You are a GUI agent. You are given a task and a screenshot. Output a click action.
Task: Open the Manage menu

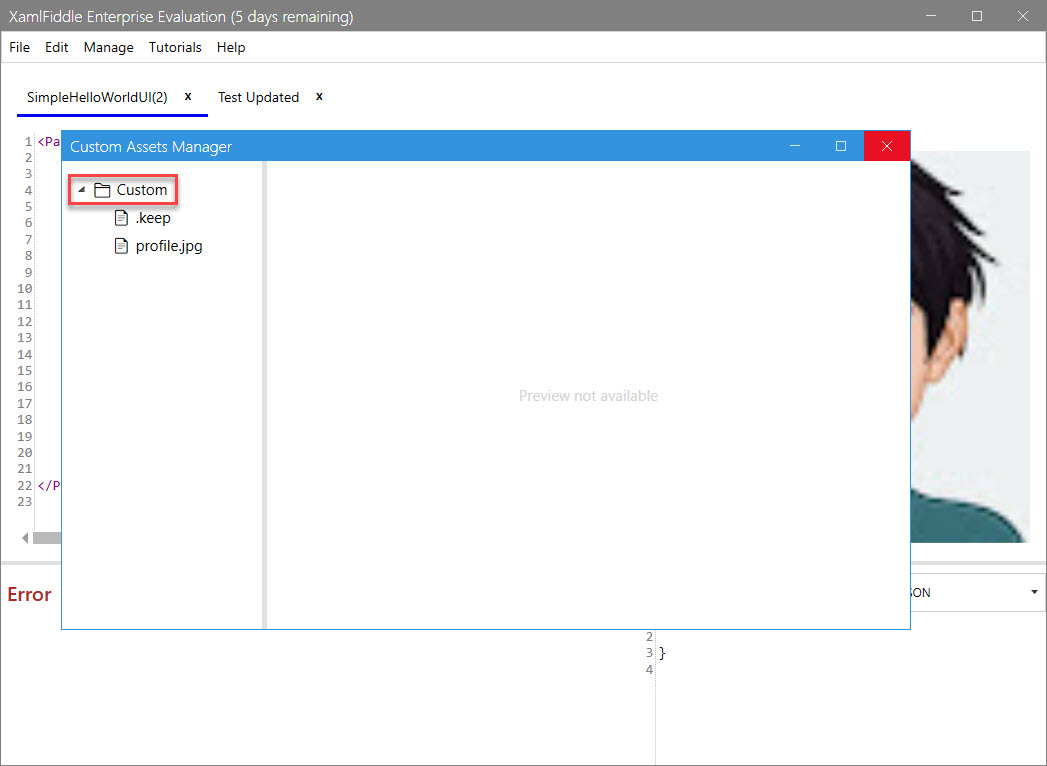coord(108,47)
